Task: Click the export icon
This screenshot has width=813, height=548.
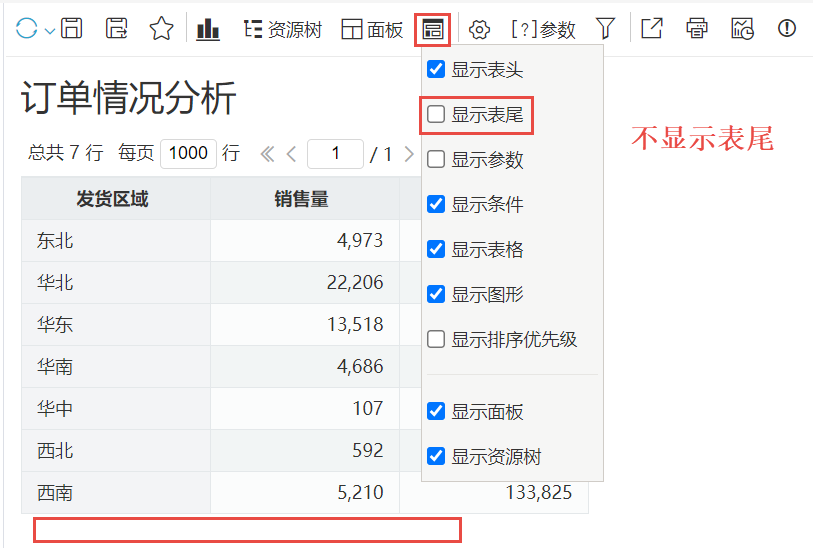Action: pos(652,28)
